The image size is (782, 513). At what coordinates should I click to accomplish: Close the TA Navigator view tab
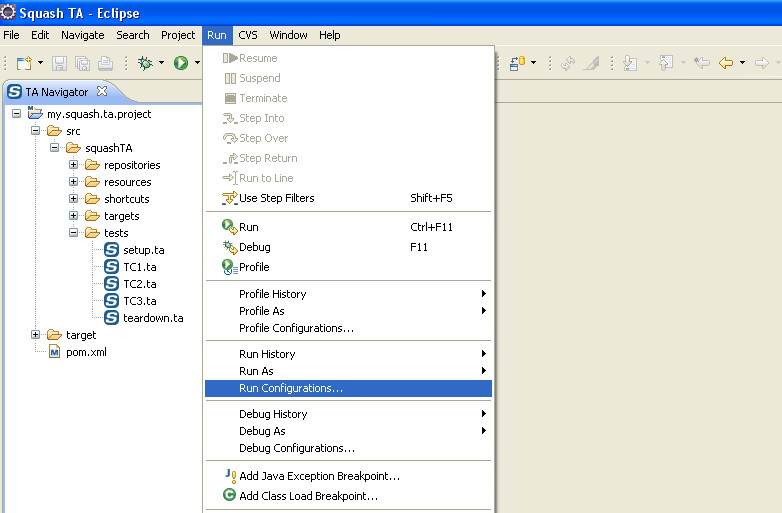coord(102,91)
